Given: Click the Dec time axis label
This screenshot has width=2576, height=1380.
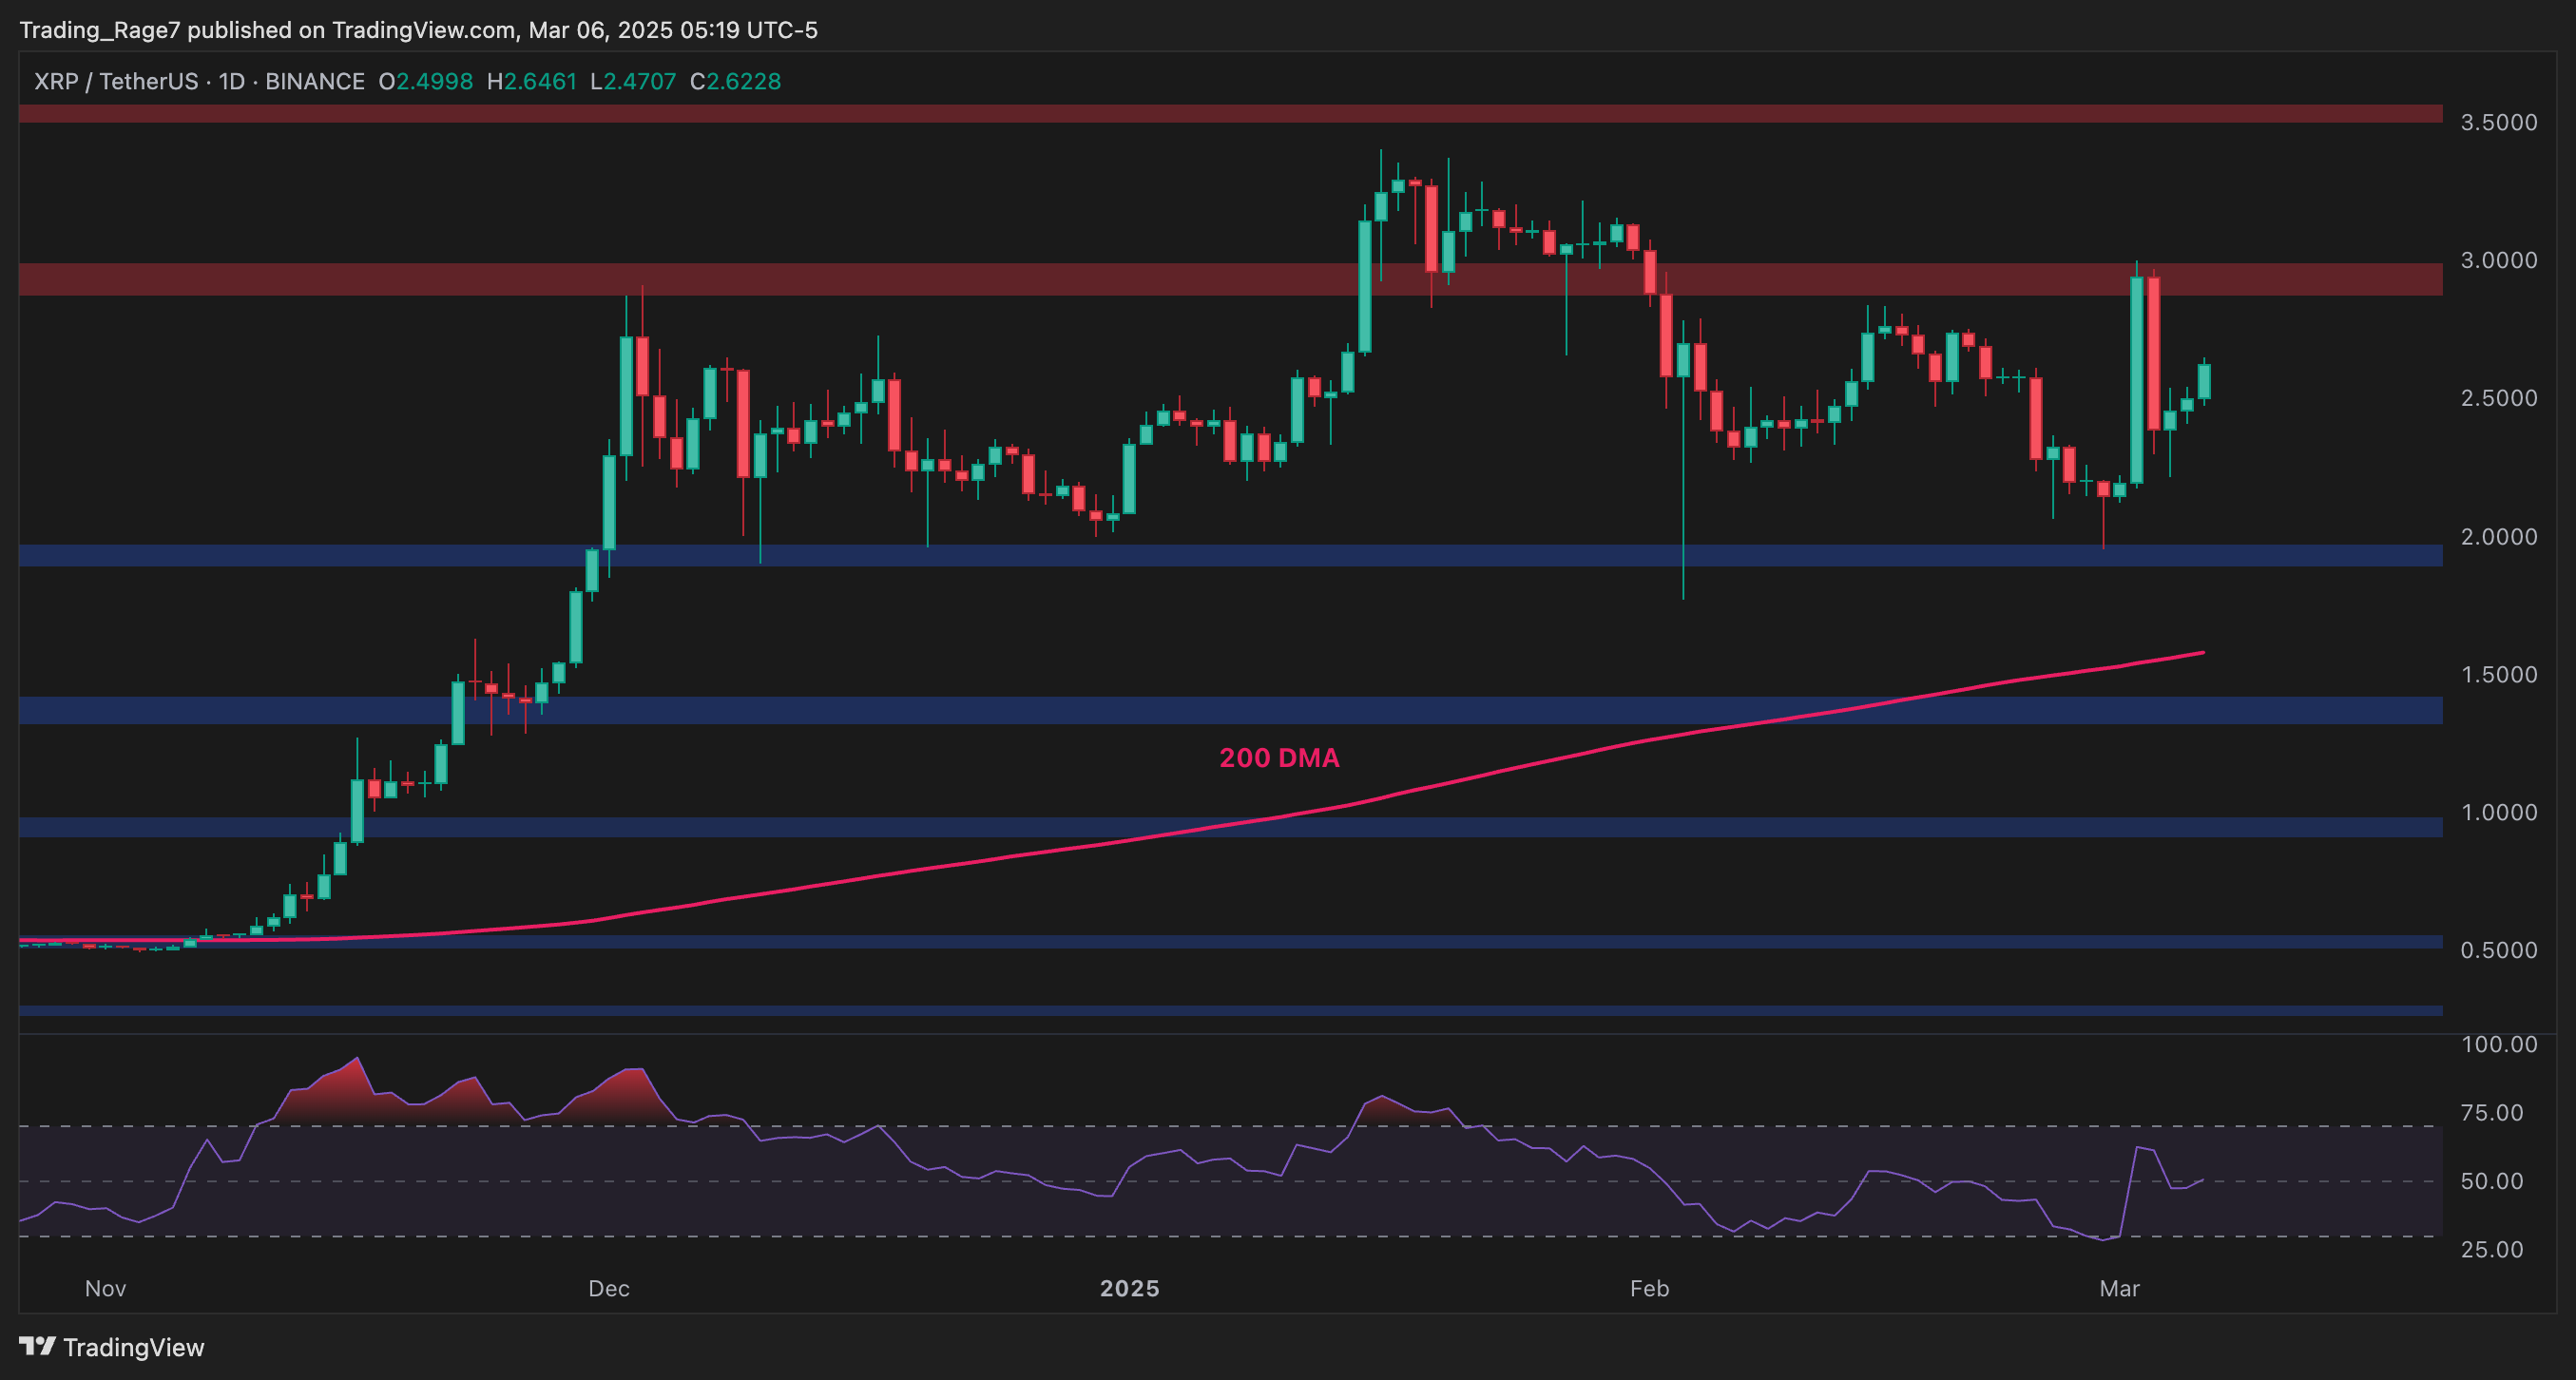Looking at the screenshot, I should coord(608,1288).
